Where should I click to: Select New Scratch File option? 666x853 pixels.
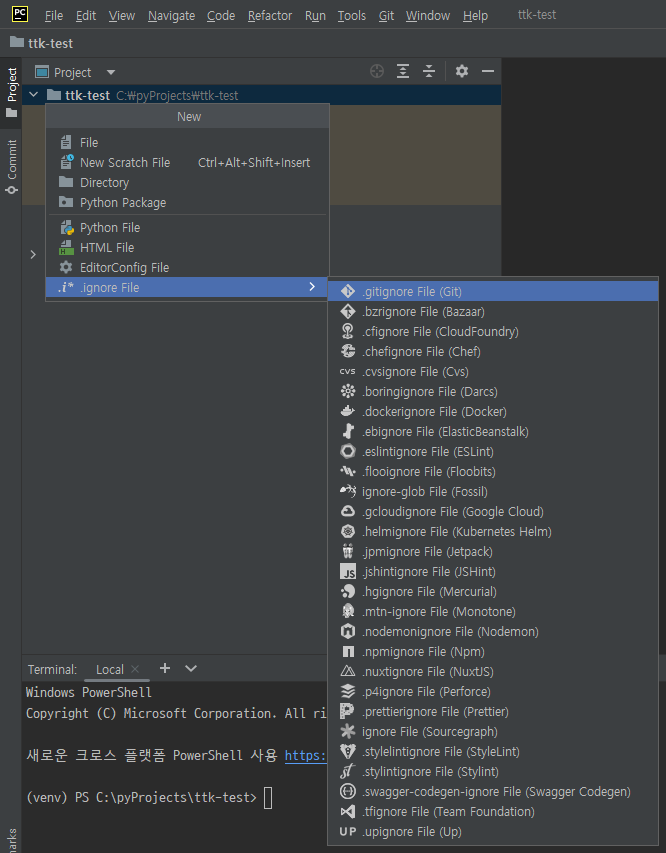point(188,163)
